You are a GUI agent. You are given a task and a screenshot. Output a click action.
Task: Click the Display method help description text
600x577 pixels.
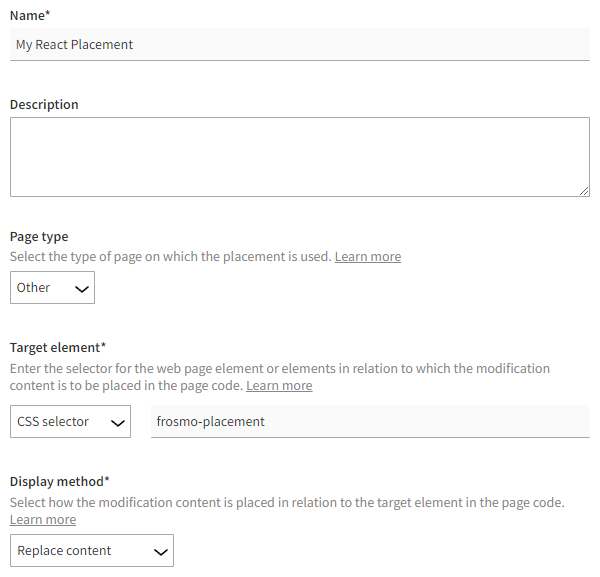click(x=287, y=502)
